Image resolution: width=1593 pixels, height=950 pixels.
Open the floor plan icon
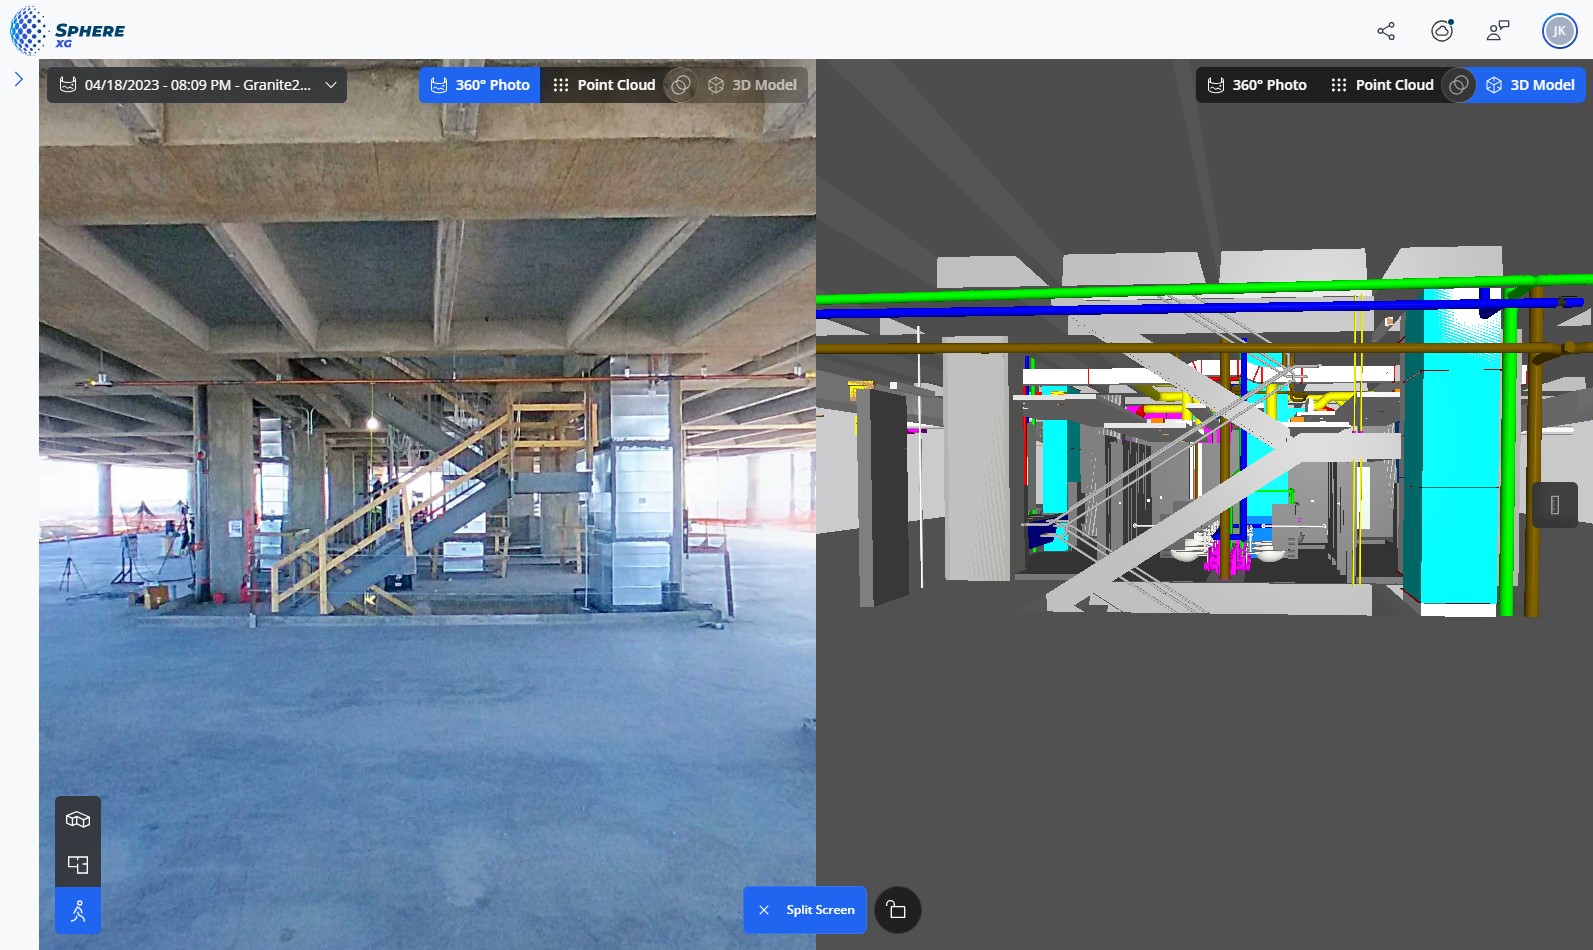(78, 865)
